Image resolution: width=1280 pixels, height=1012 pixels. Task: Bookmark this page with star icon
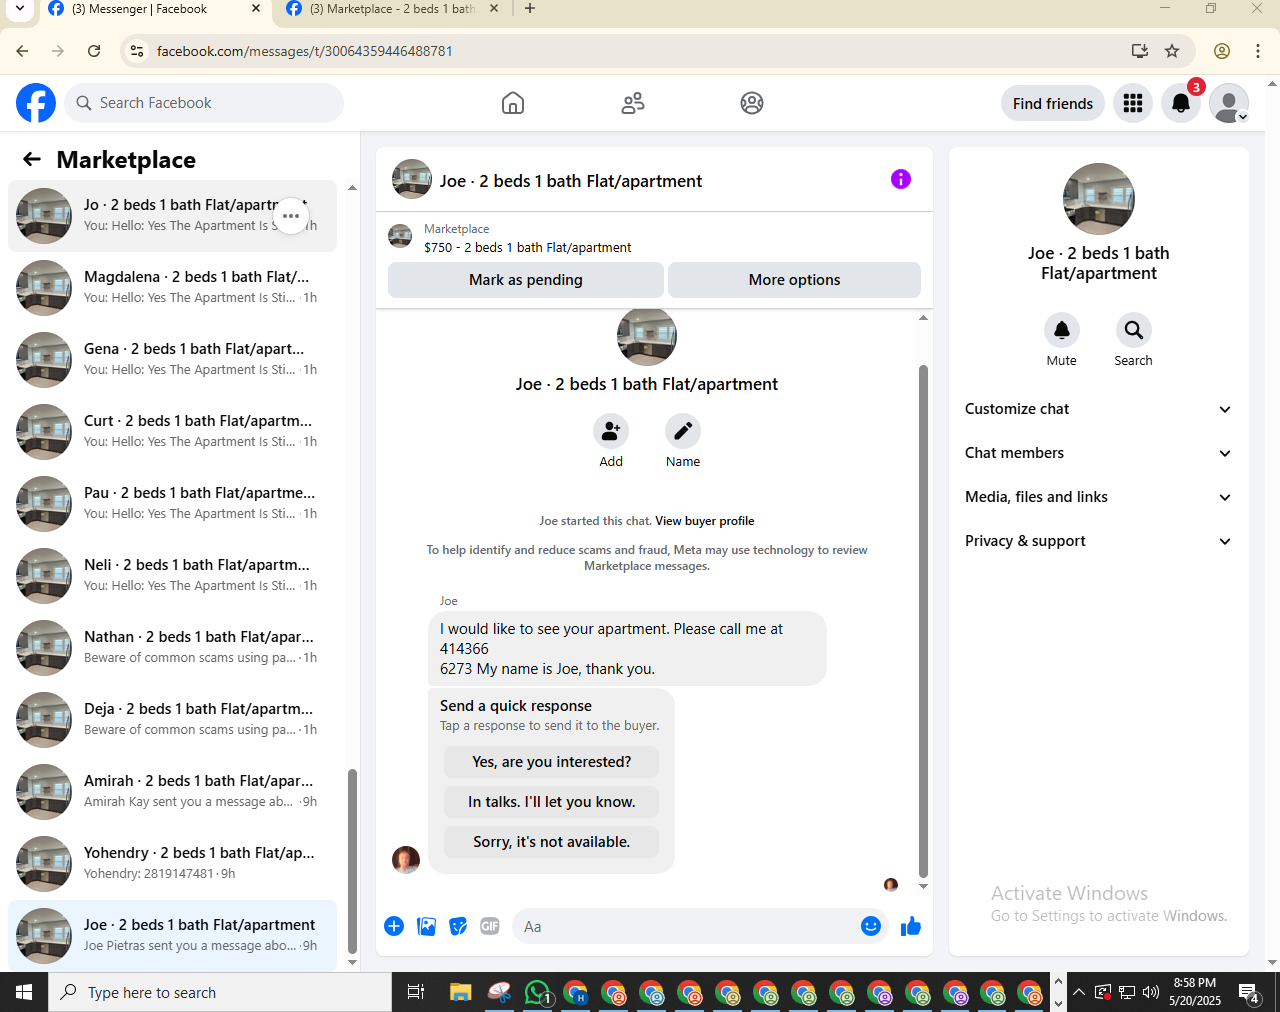coord(1173,51)
